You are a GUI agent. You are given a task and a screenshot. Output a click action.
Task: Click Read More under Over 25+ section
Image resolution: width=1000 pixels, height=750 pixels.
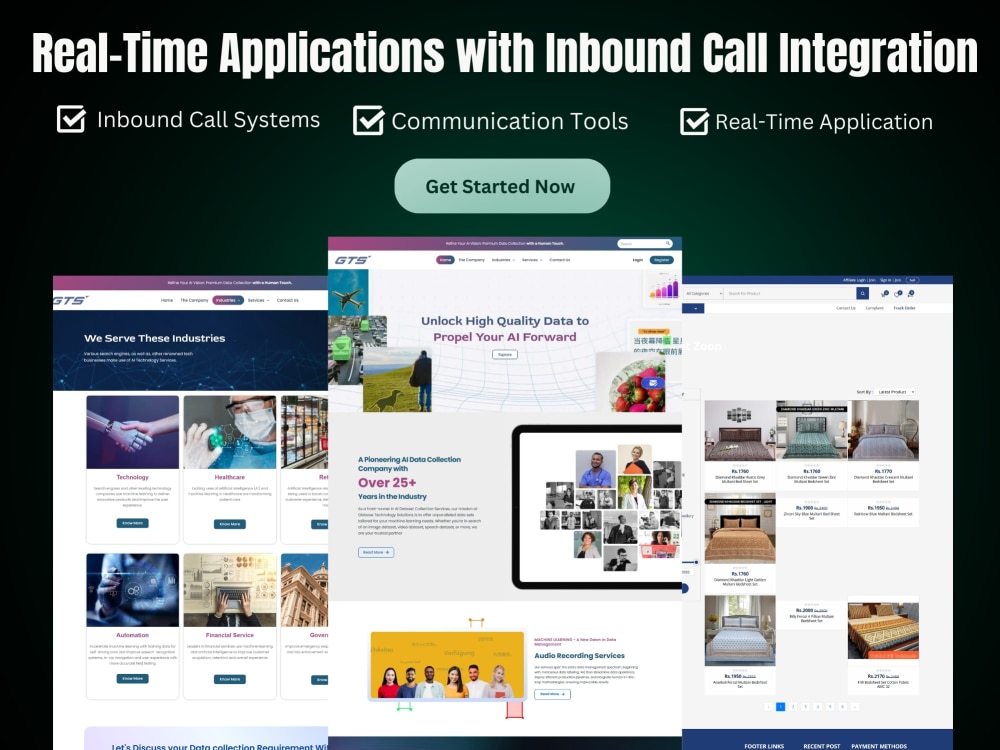pos(376,552)
